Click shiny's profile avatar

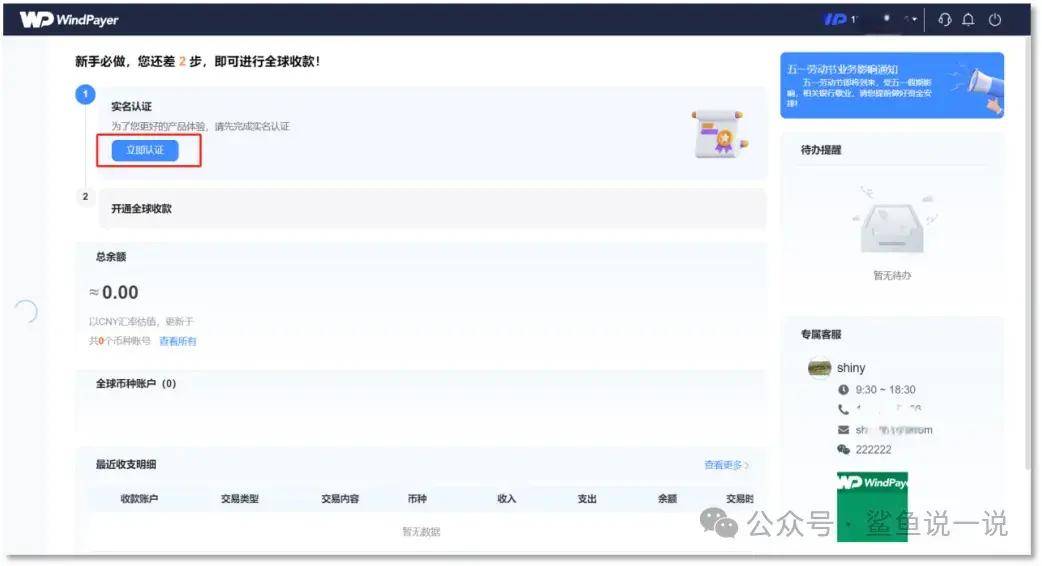point(820,369)
